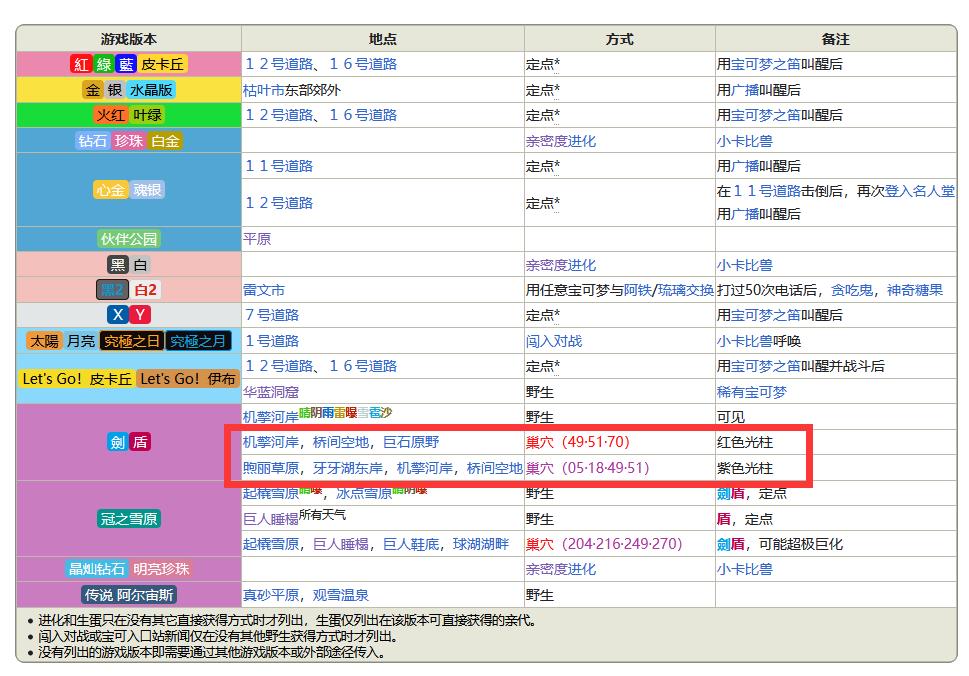Click the 魂银 version badge
The height and width of the screenshot is (676, 969).
pyautogui.click(x=147, y=190)
